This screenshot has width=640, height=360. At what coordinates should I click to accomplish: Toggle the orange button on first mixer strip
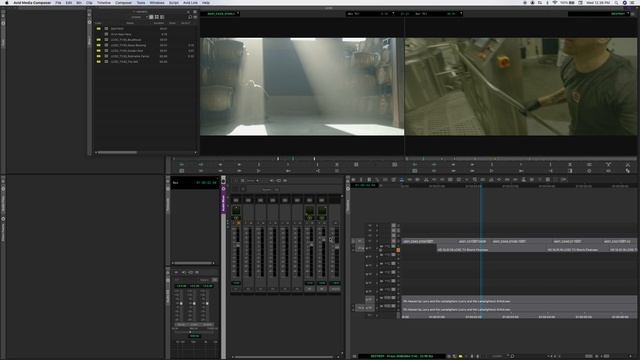pyautogui.click(x=238, y=223)
